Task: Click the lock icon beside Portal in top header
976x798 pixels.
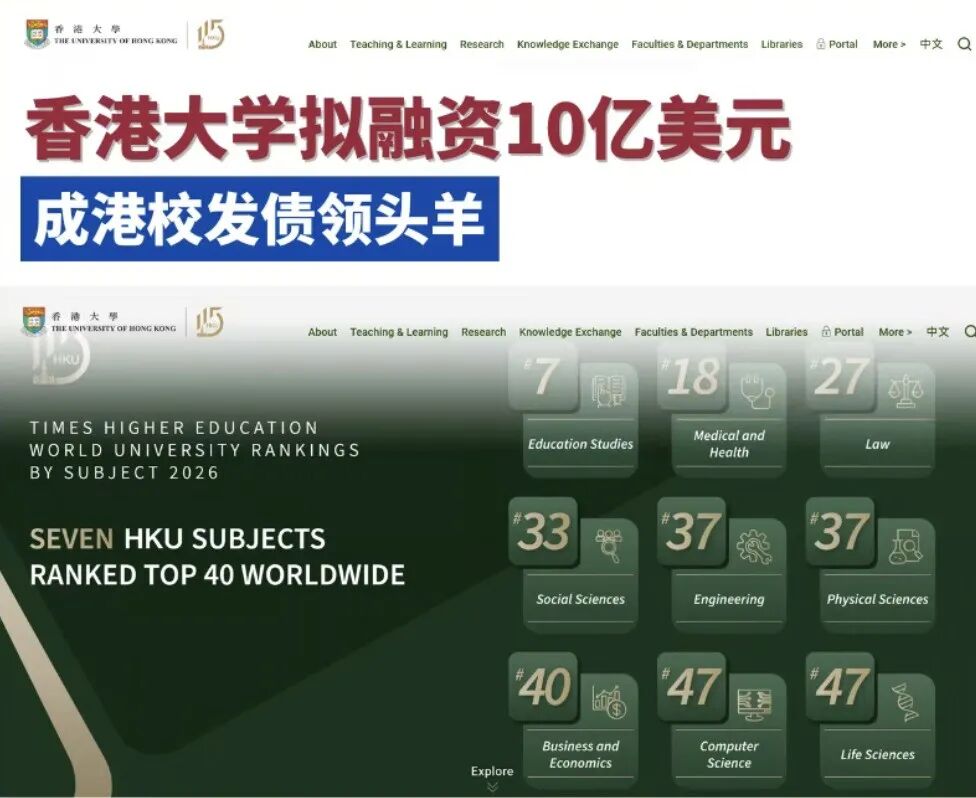Action: (x=820, y=44)
